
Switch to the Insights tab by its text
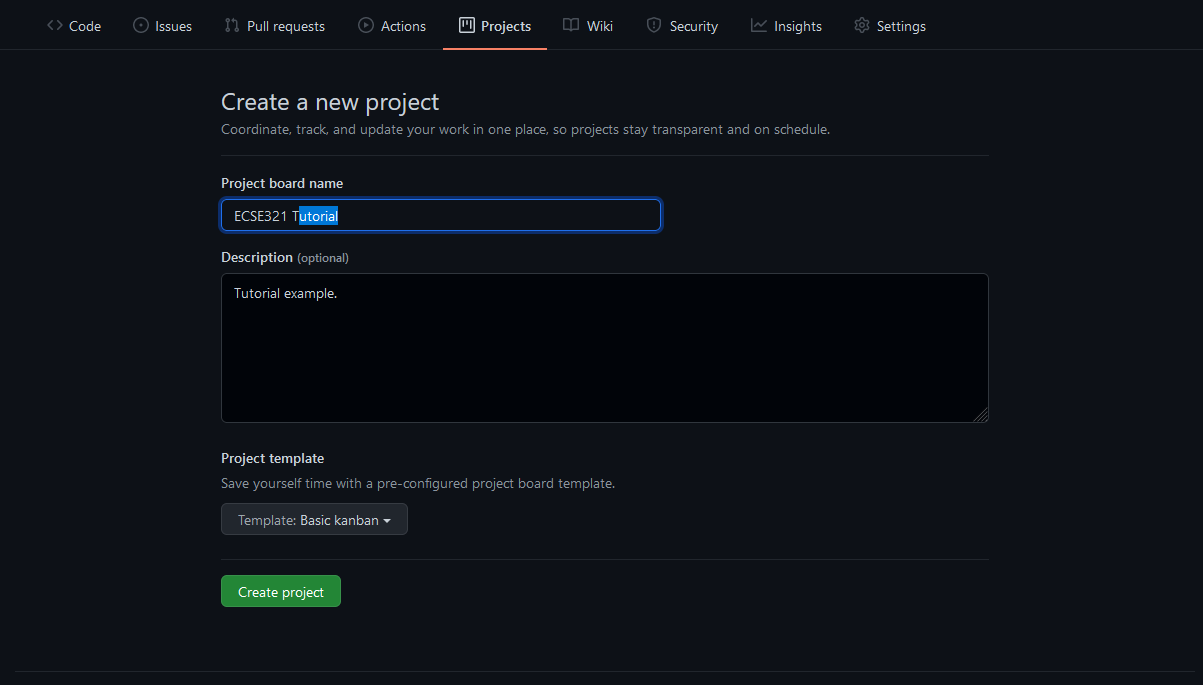[798, 26]
